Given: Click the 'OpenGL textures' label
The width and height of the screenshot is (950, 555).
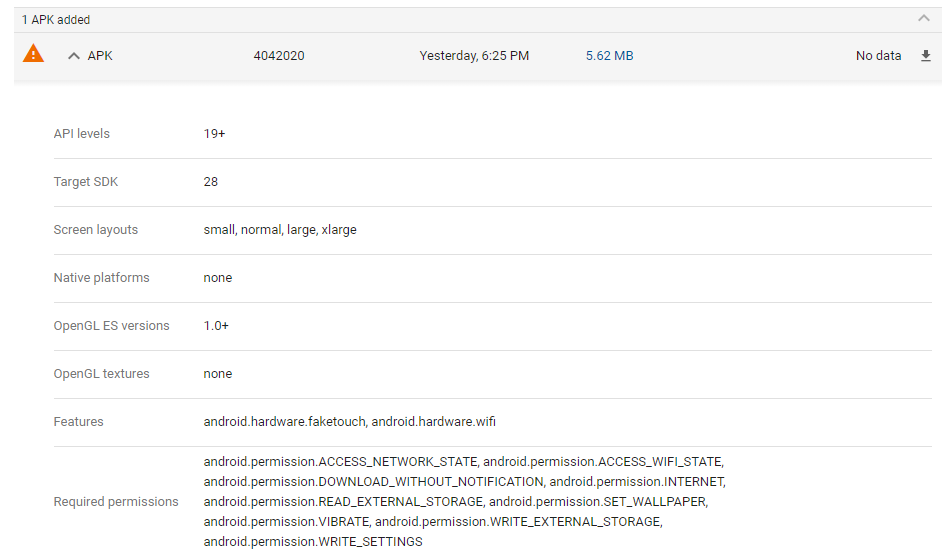Looking at the screenshot, I should pos(101,374).
